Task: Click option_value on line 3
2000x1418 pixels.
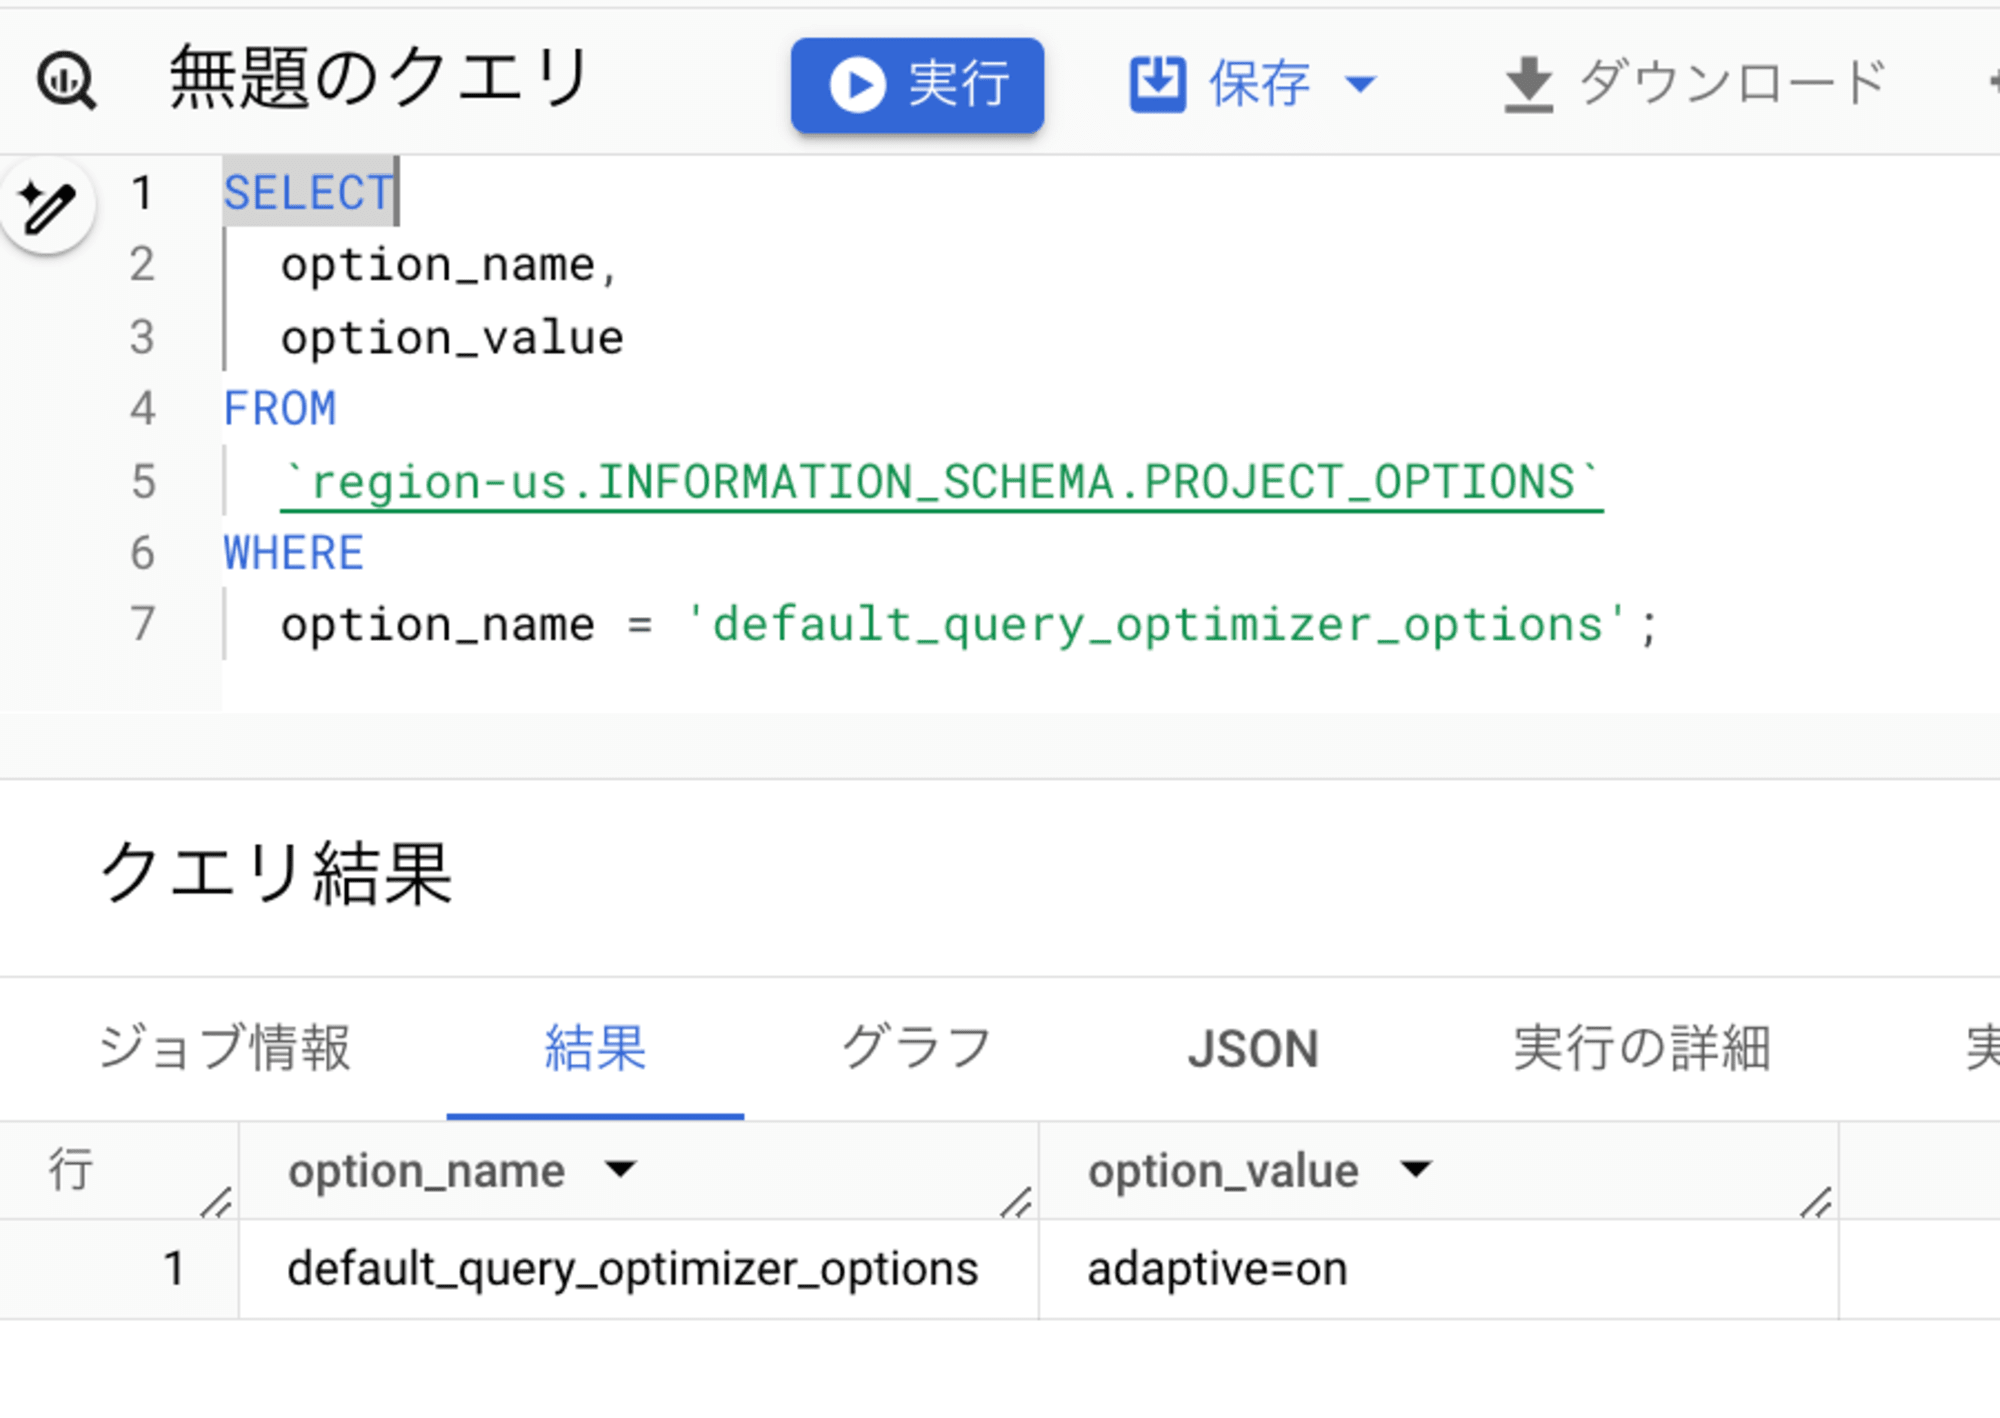Action: (x=452, y=338)
